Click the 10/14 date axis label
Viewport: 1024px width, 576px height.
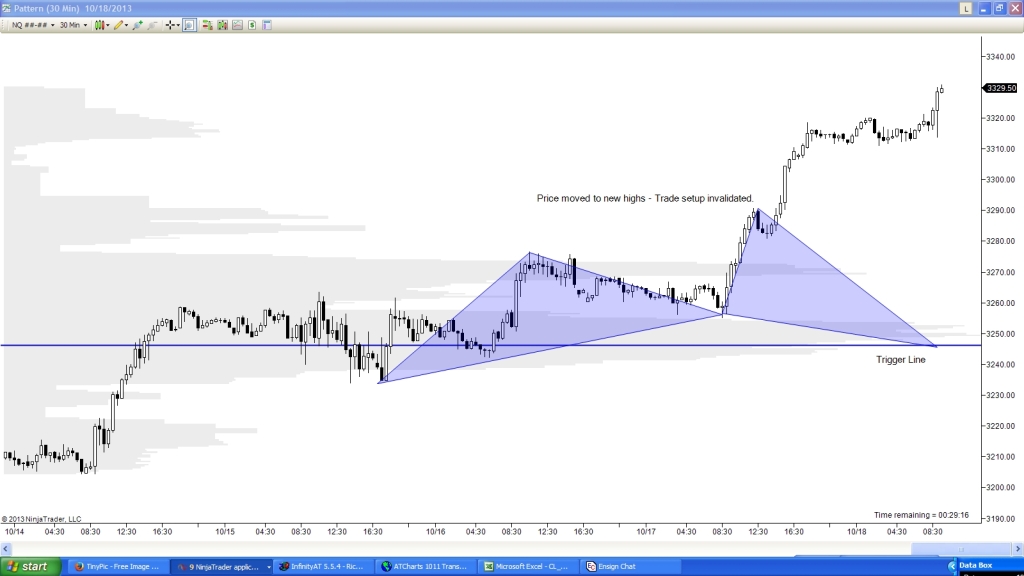(x=14, y=532)
